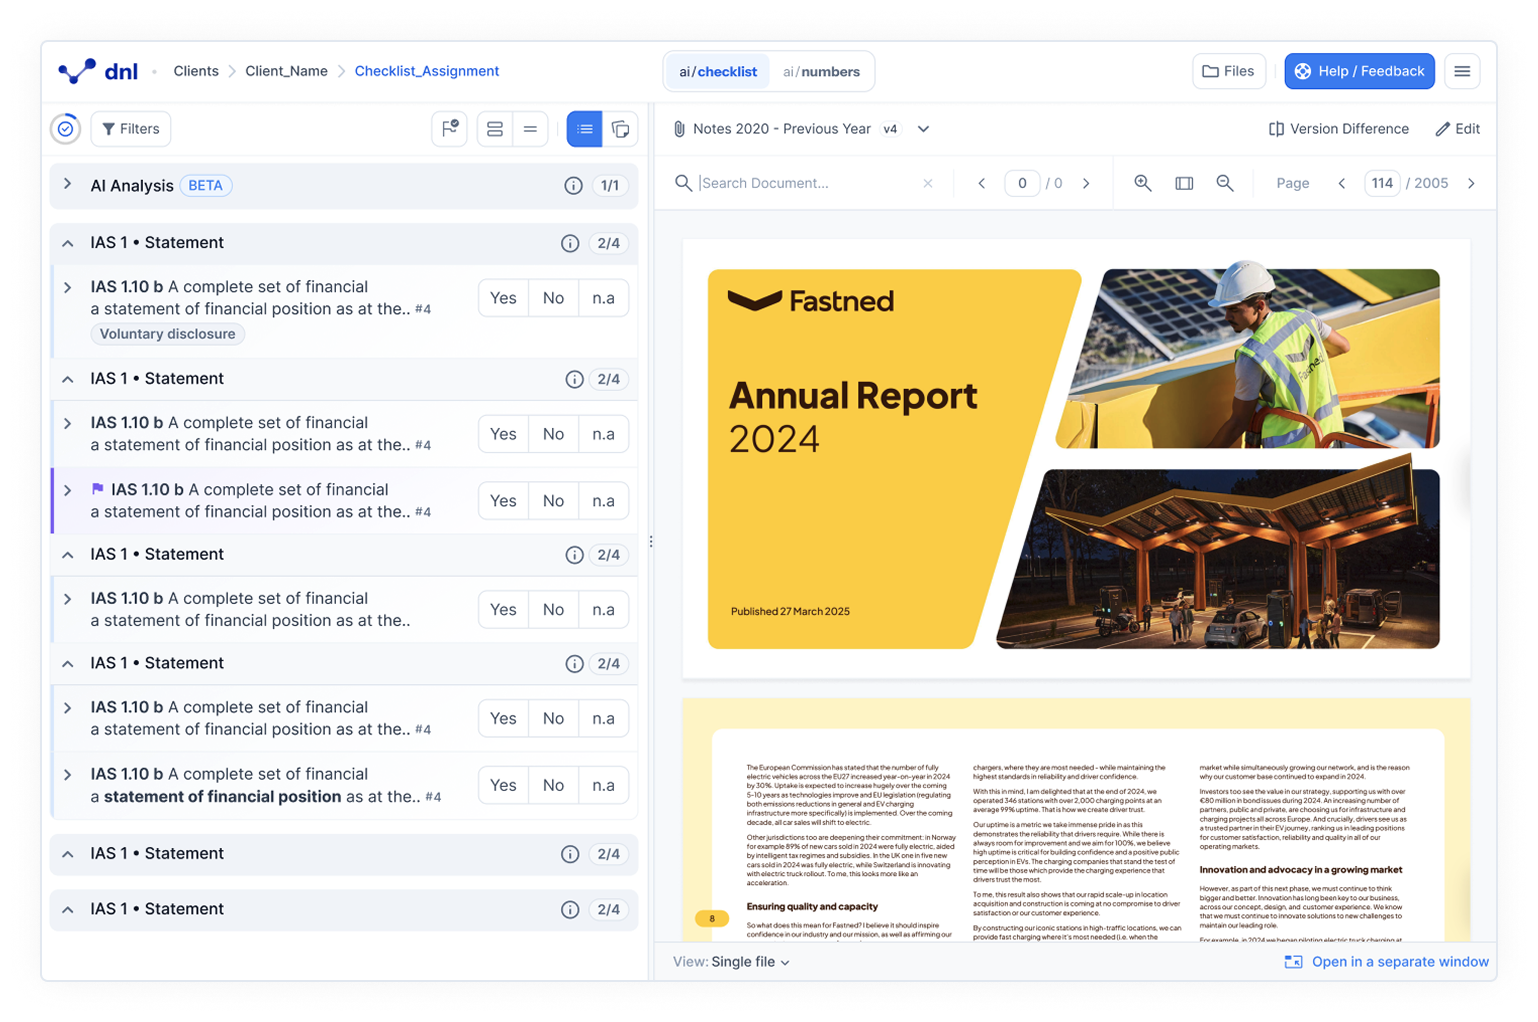The height and width of the screenshot is (1022, 1538).
Task: Show info for AI Analysis section
Action: pos(573,186)
